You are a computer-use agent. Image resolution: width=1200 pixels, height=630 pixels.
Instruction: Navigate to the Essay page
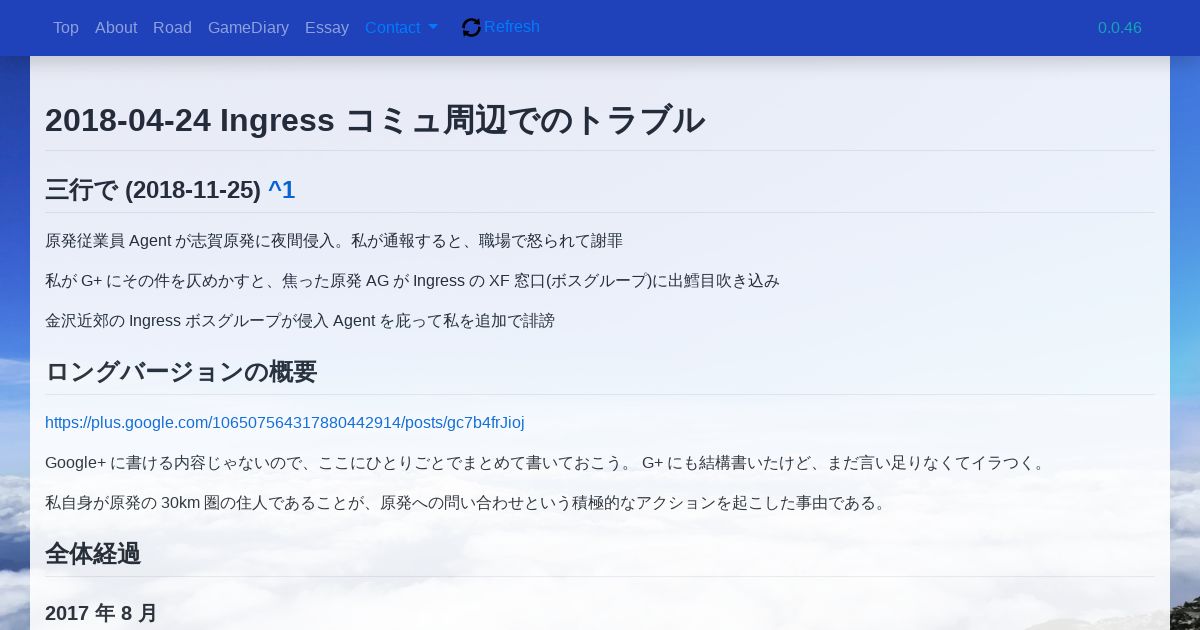pyautogui.click(x=327, y=28)
